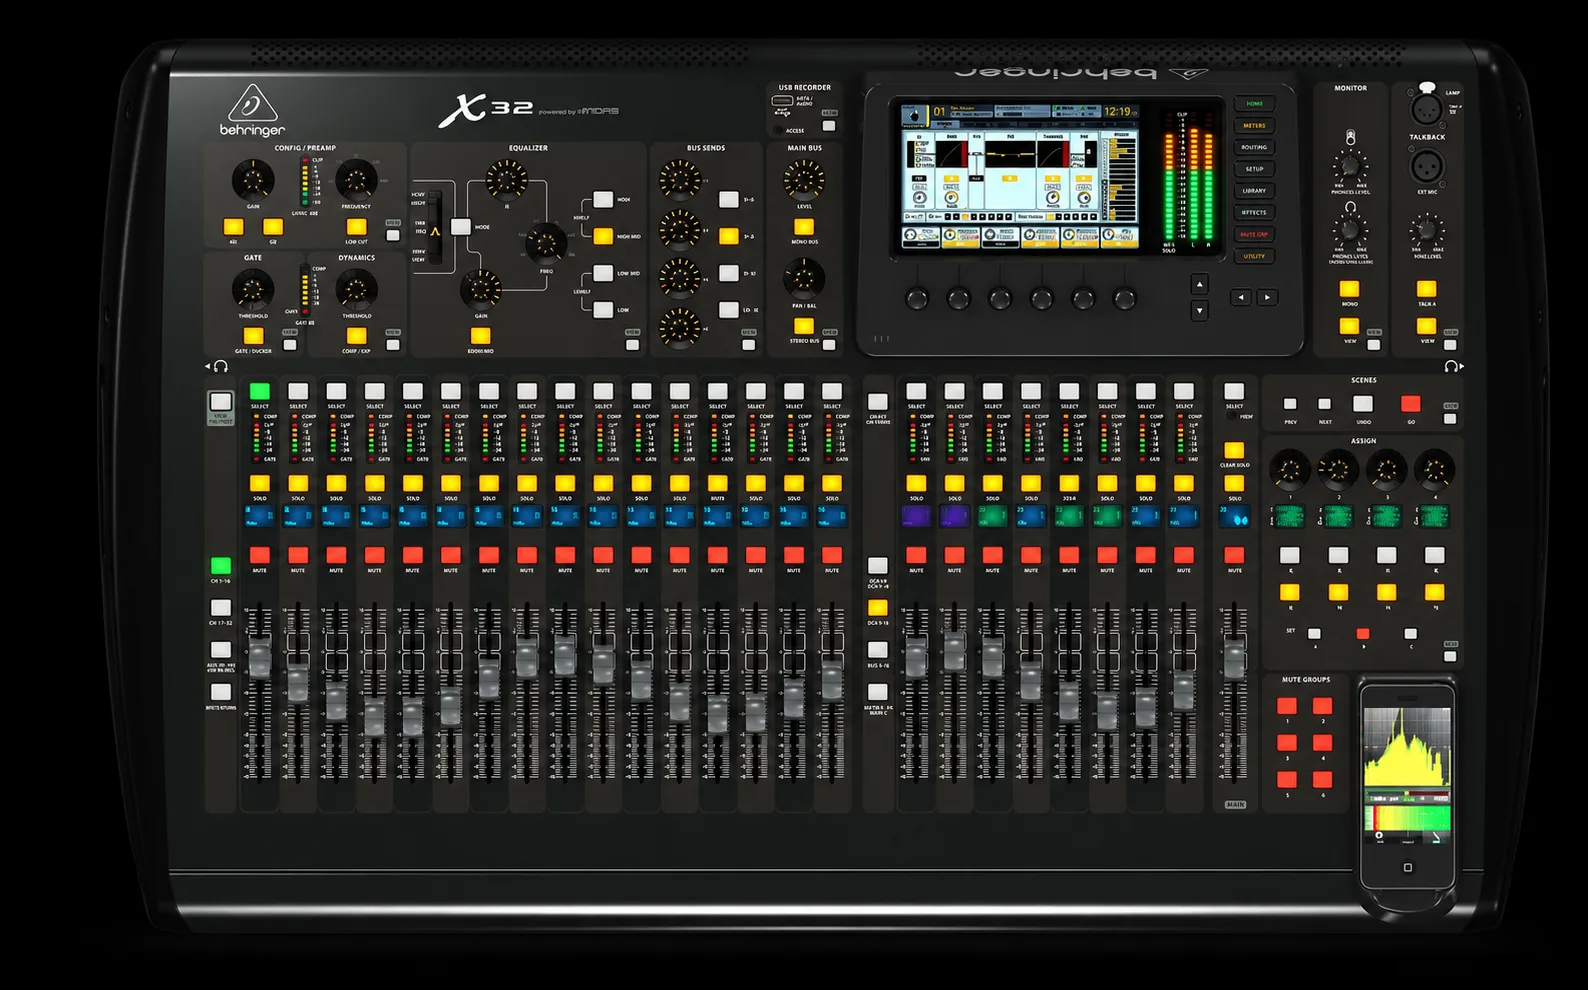Screen dimensions: 1588x990
Task: Toggle the COMP / EXP dynamics button
Action: (356, 336)
